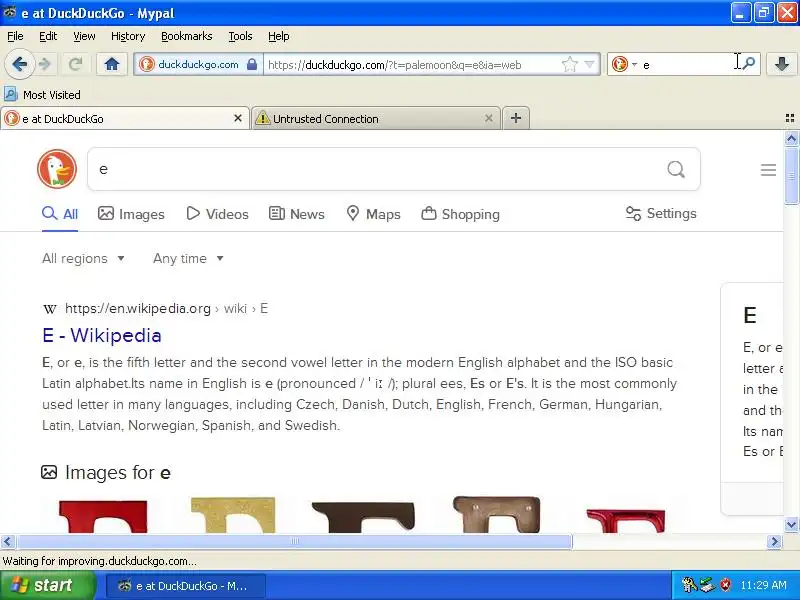The width and height of the screenshot is (800, 600).
Task: Open the gold letter E image thumbnail
Action: pyautogui.click(x=233, y=515)
